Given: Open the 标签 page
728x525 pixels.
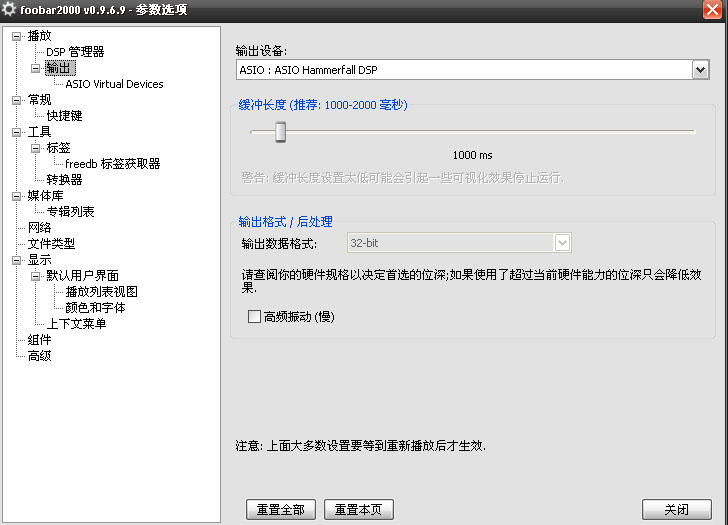Looking at the screenshot, I should pyautogui.click(x=58, y=148).
